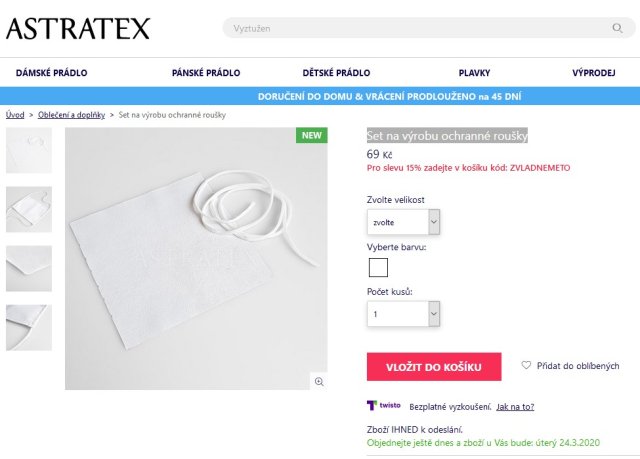The width and height of the screenshot is (640, 459).
Task: Go to Úvod breadcrumb link
Action: (15, 116)
